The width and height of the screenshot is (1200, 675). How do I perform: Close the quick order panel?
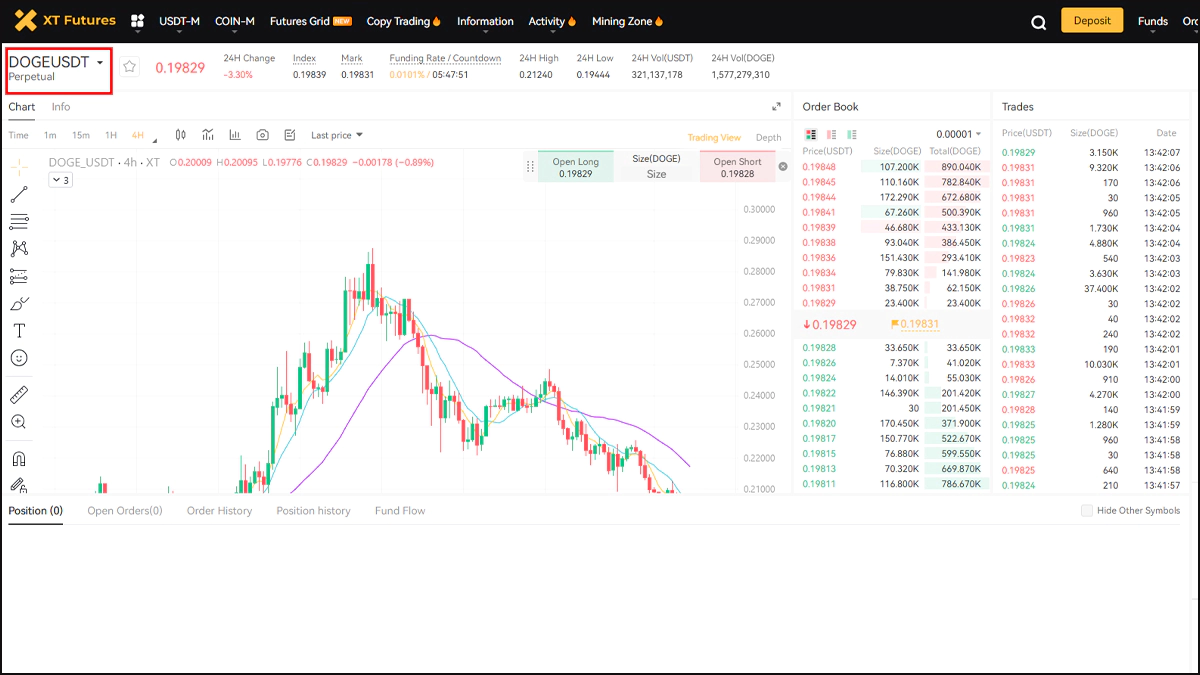(x=783, y=166)
